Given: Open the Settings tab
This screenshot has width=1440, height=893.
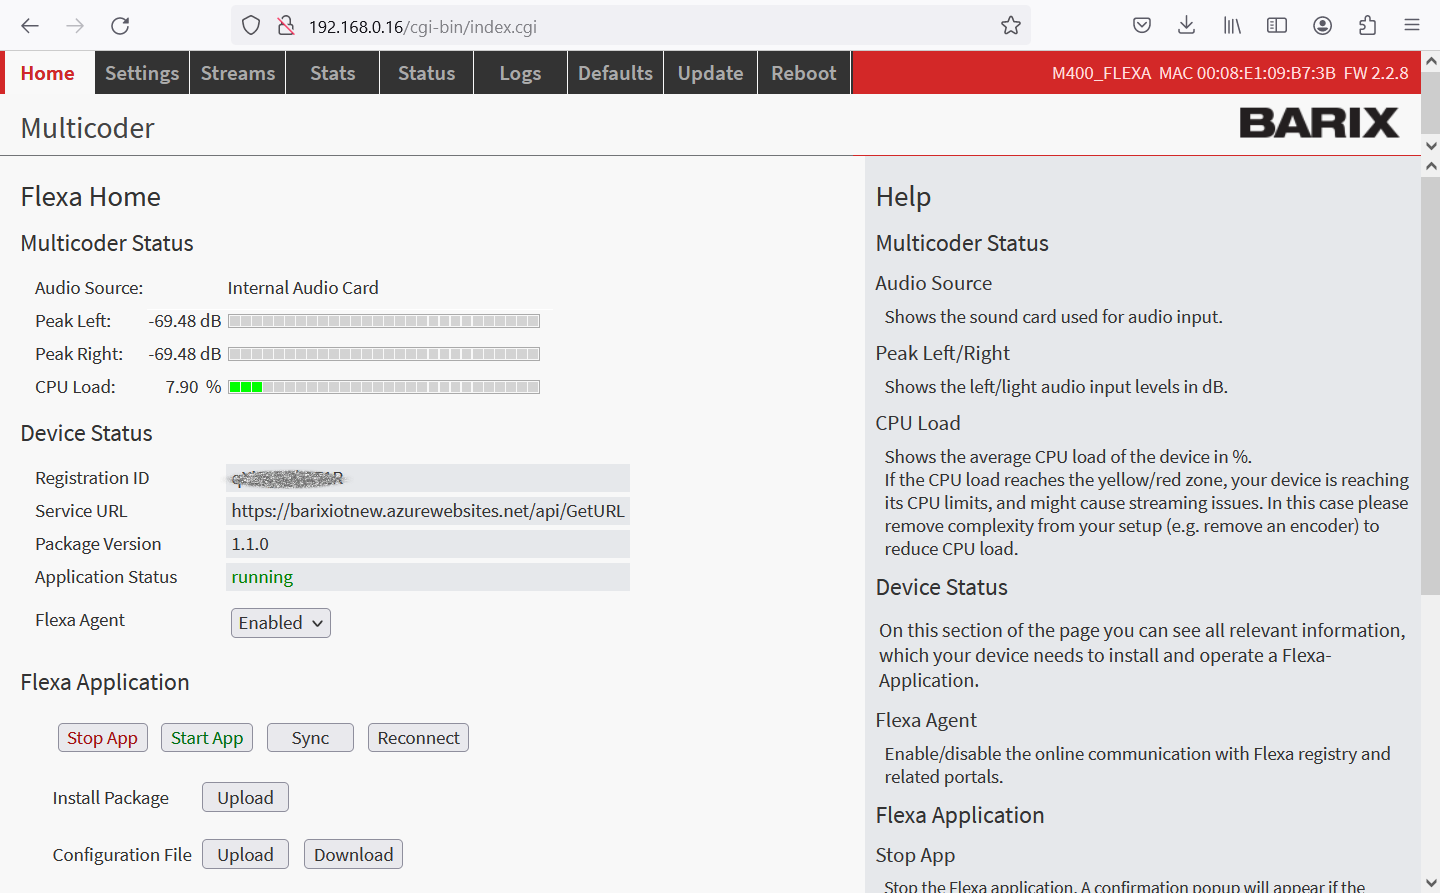Looking at the screenshot, I should 142,73.
